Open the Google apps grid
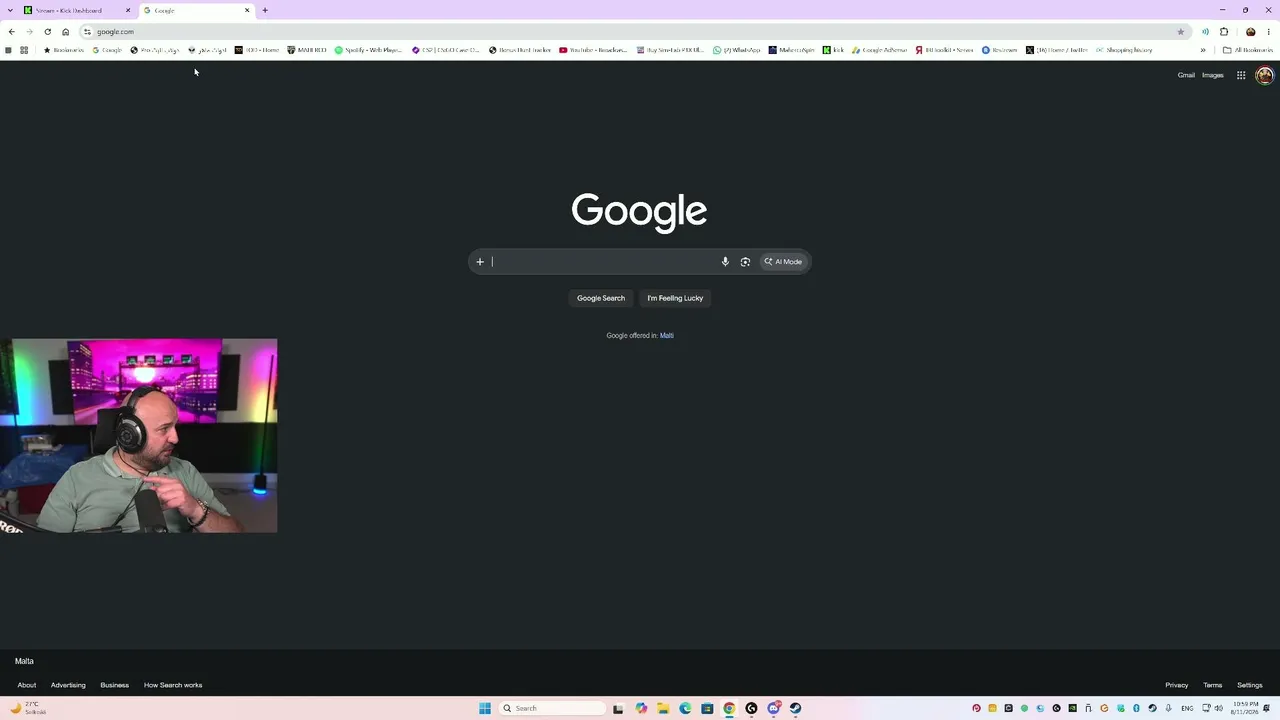The width and height of the screenshot is (1280, 720). pyautogui.click(x=1241, y=75)
